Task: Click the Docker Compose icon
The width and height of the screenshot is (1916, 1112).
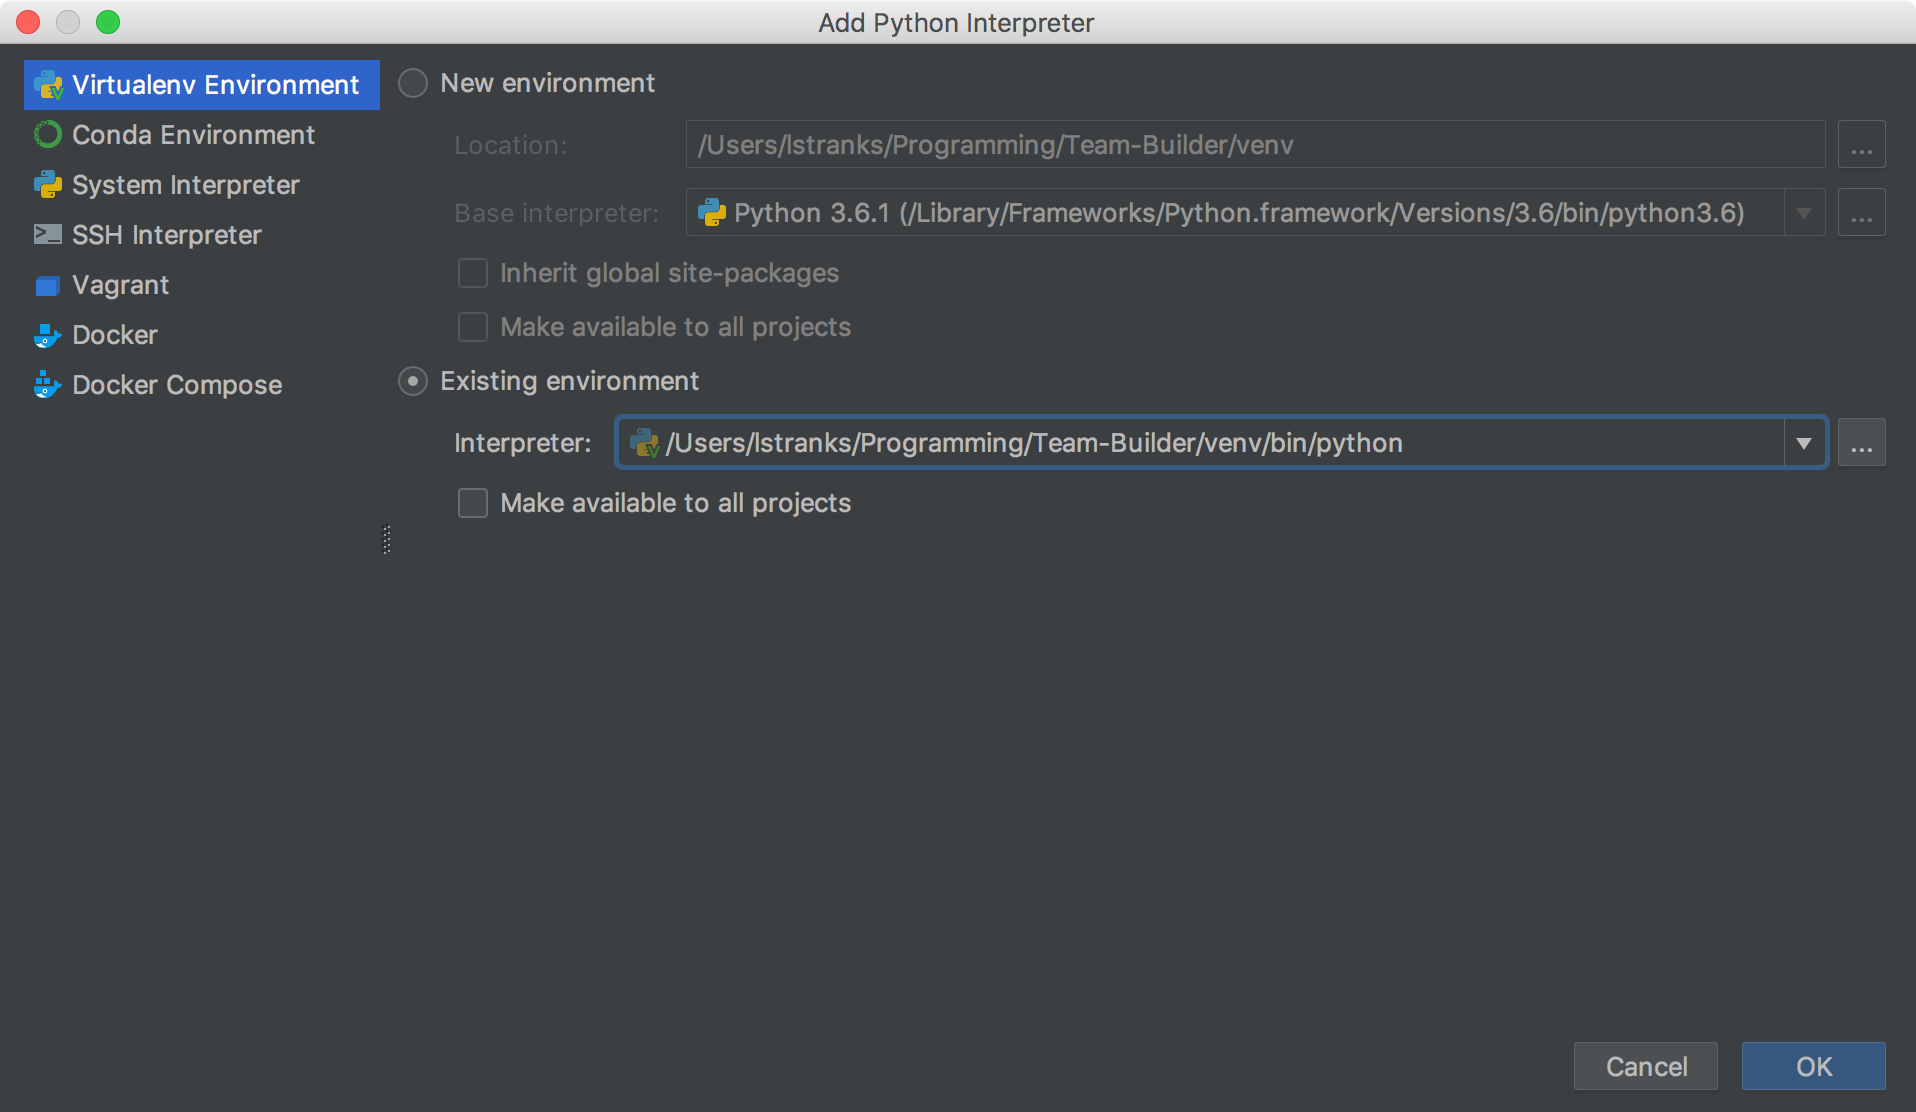Action: tap(47, 385)
